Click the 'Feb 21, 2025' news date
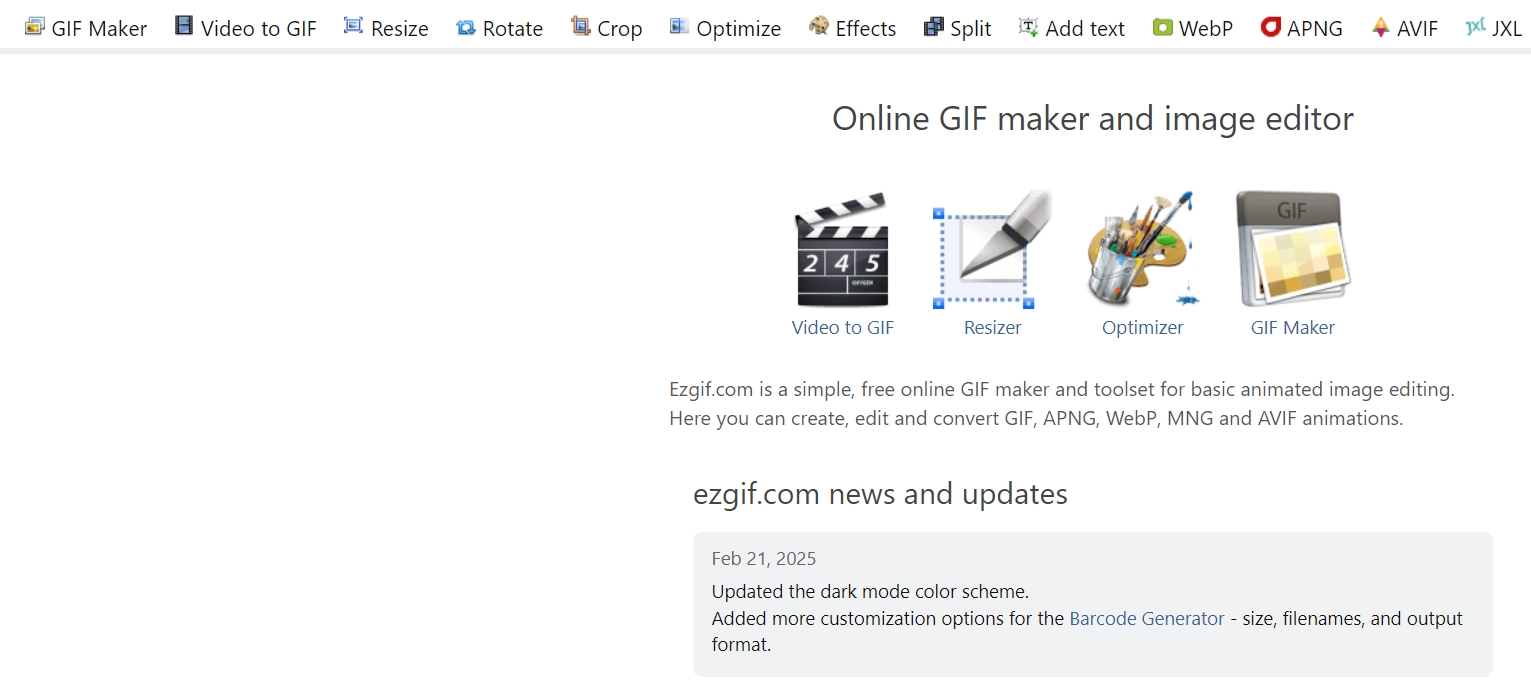The image size is (1531, 681). pyautogui.click(x=764, y=559)
